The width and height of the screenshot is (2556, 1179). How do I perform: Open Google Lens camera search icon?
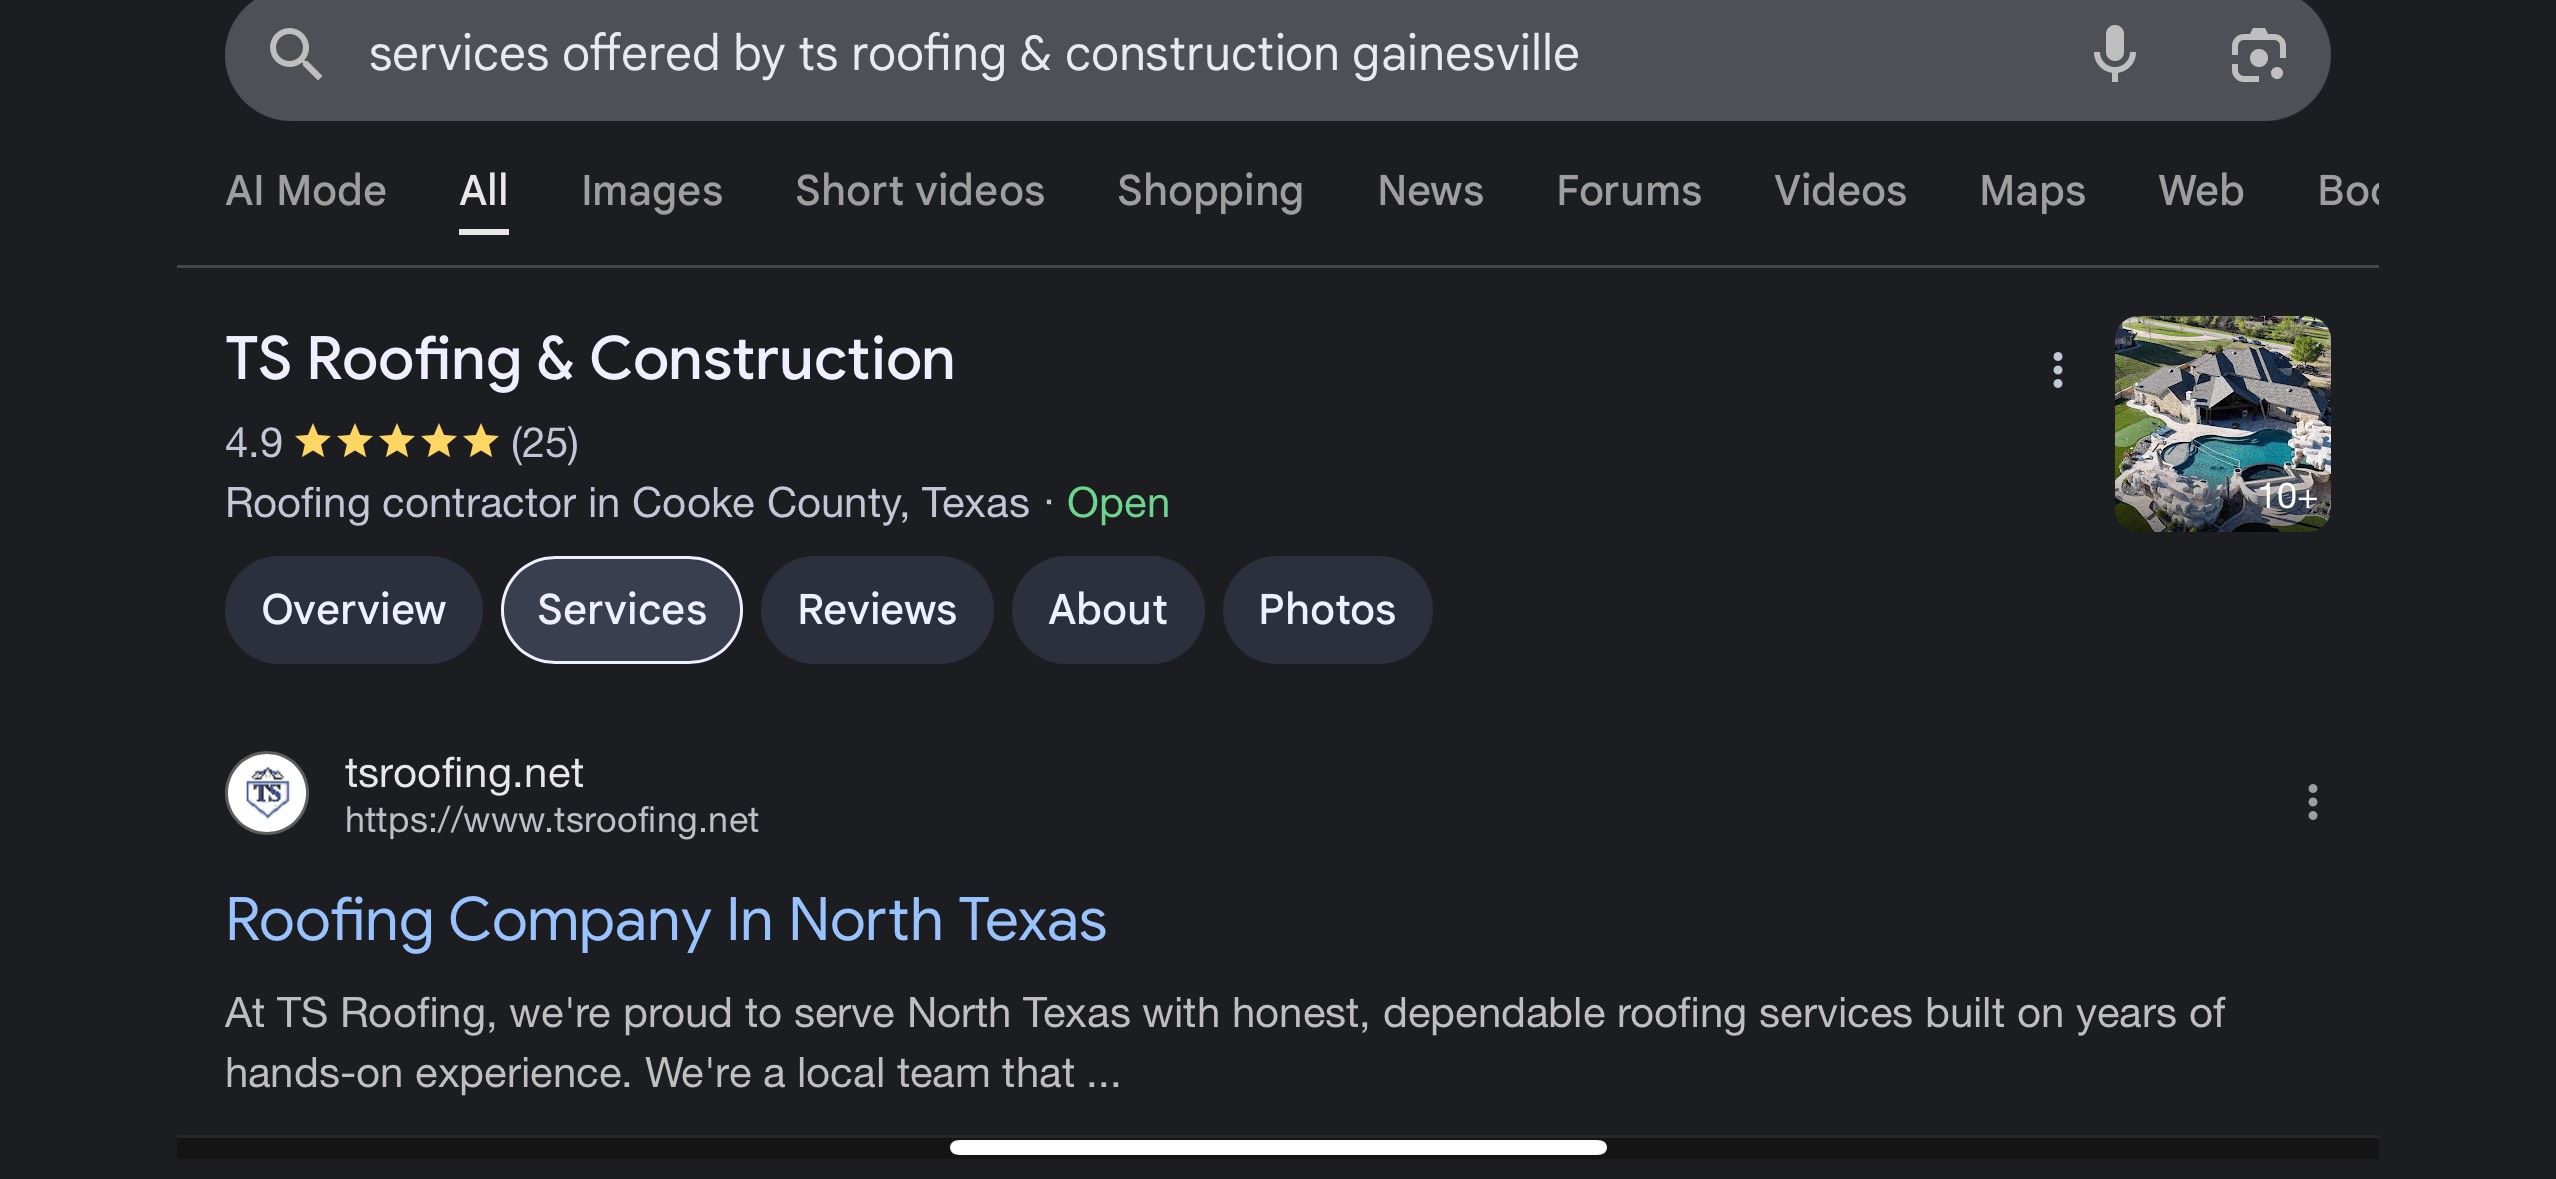(2258, 55)
